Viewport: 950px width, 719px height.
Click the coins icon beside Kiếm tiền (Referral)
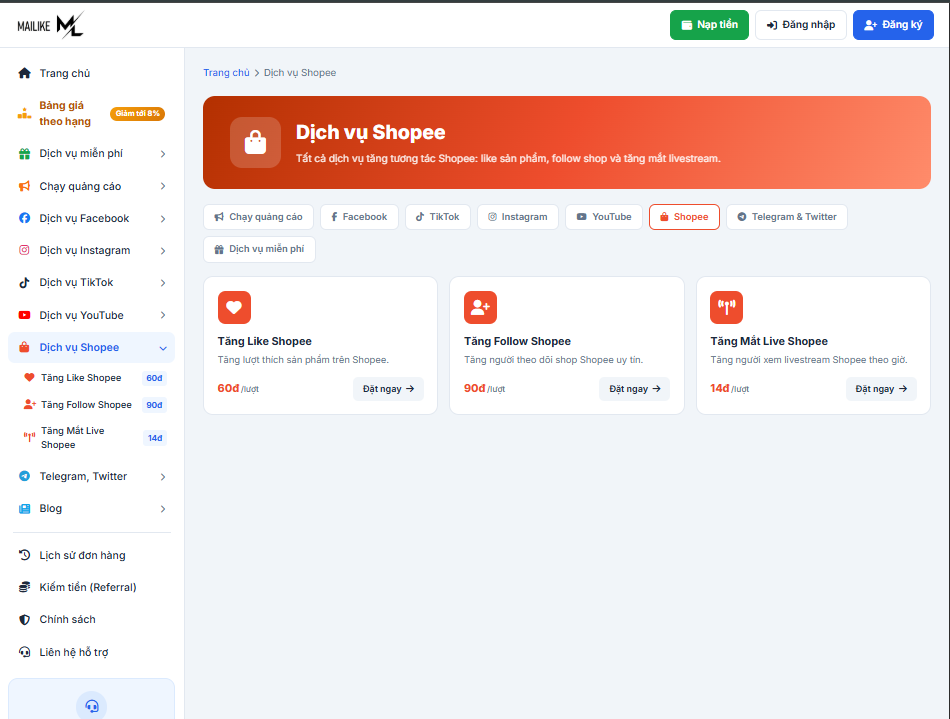point(24,587)
